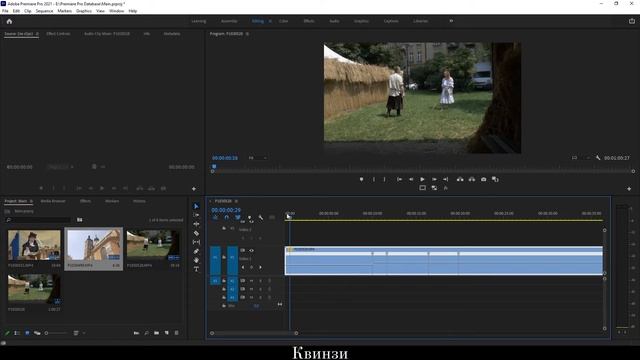This screenshot has height=360, width=640.
Task: Toggle project read-only green pencil icon
Action: 7,333
